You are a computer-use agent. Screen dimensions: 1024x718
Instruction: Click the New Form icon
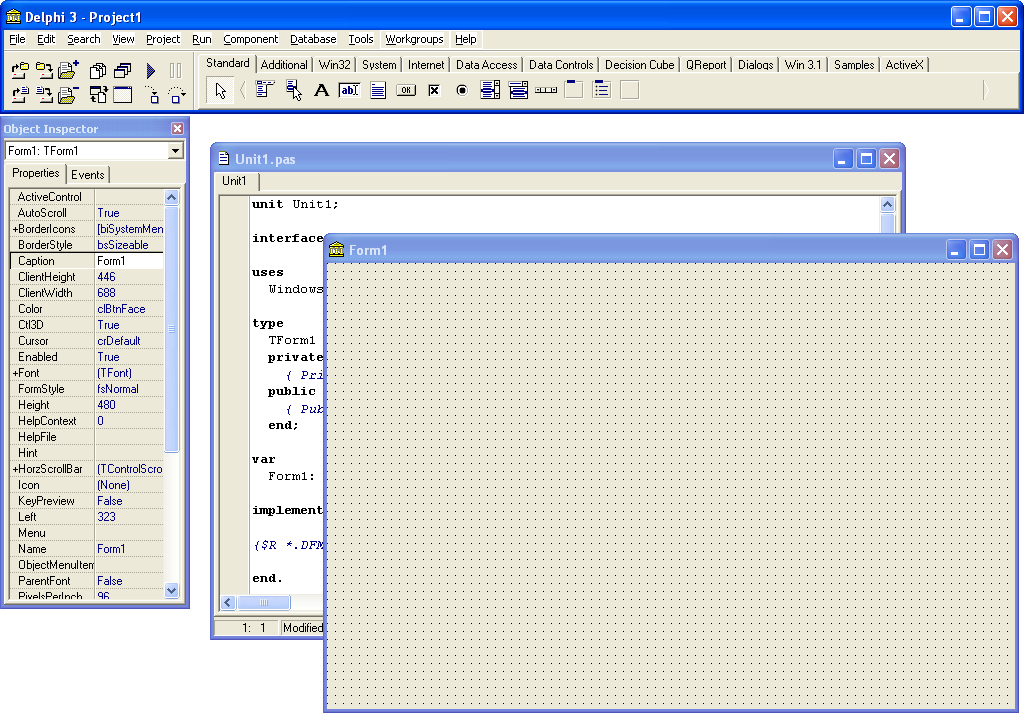point(122,95)
